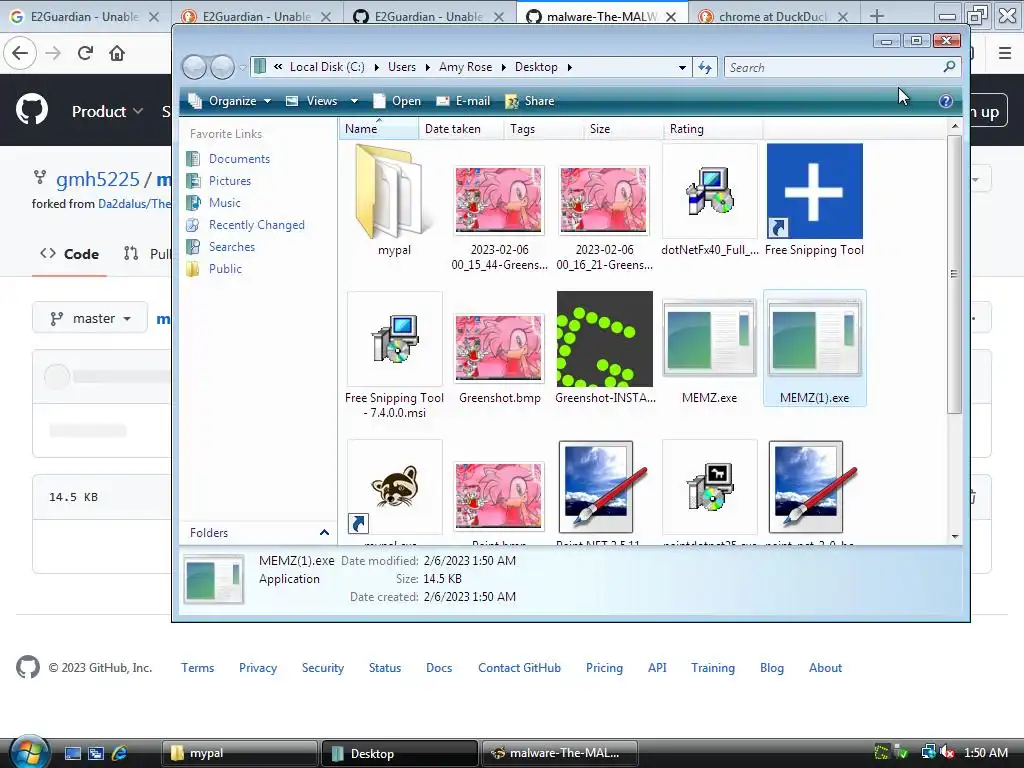Select the paint.net 3.0 beta icon
The height and width of the screenshot is (768, 1024).
tap(814, 487)
